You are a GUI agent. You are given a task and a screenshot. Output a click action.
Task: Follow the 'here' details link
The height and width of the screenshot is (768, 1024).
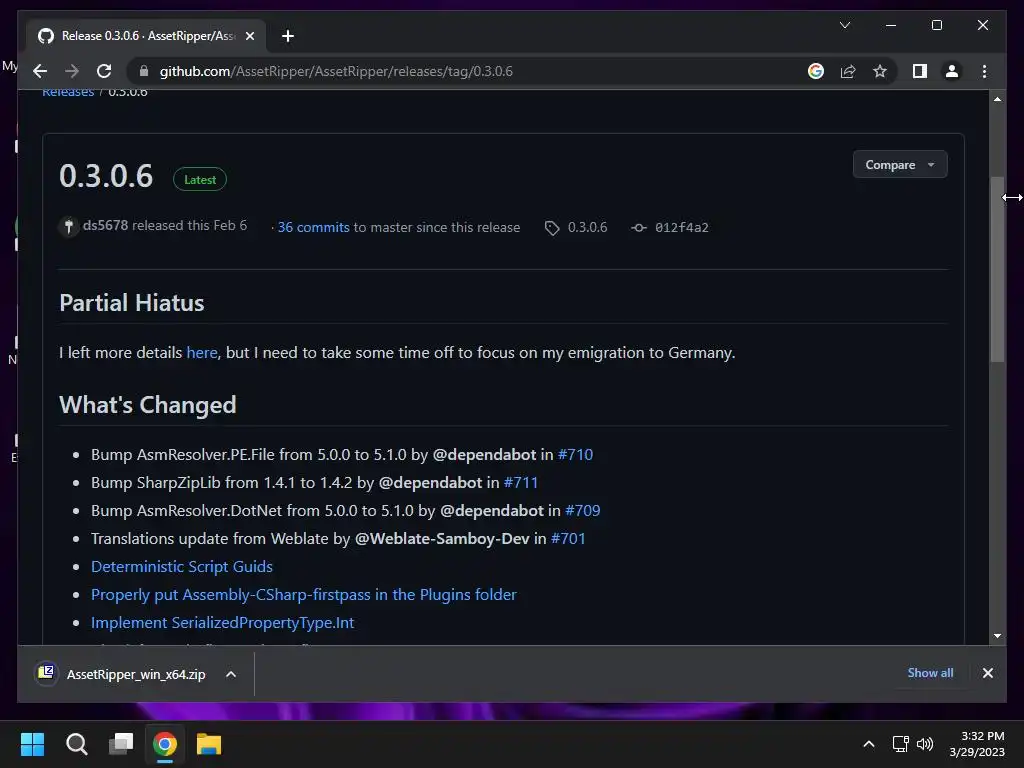pos(202,353)
